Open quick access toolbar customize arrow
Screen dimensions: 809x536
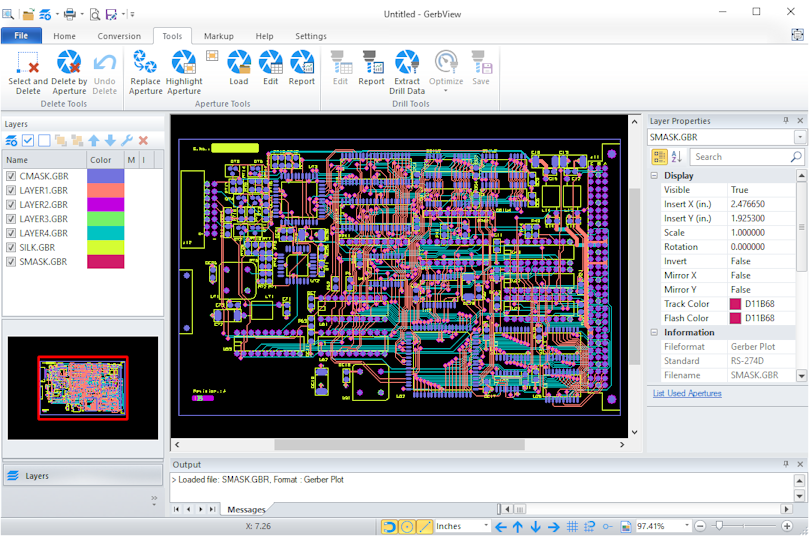[132, 14]
